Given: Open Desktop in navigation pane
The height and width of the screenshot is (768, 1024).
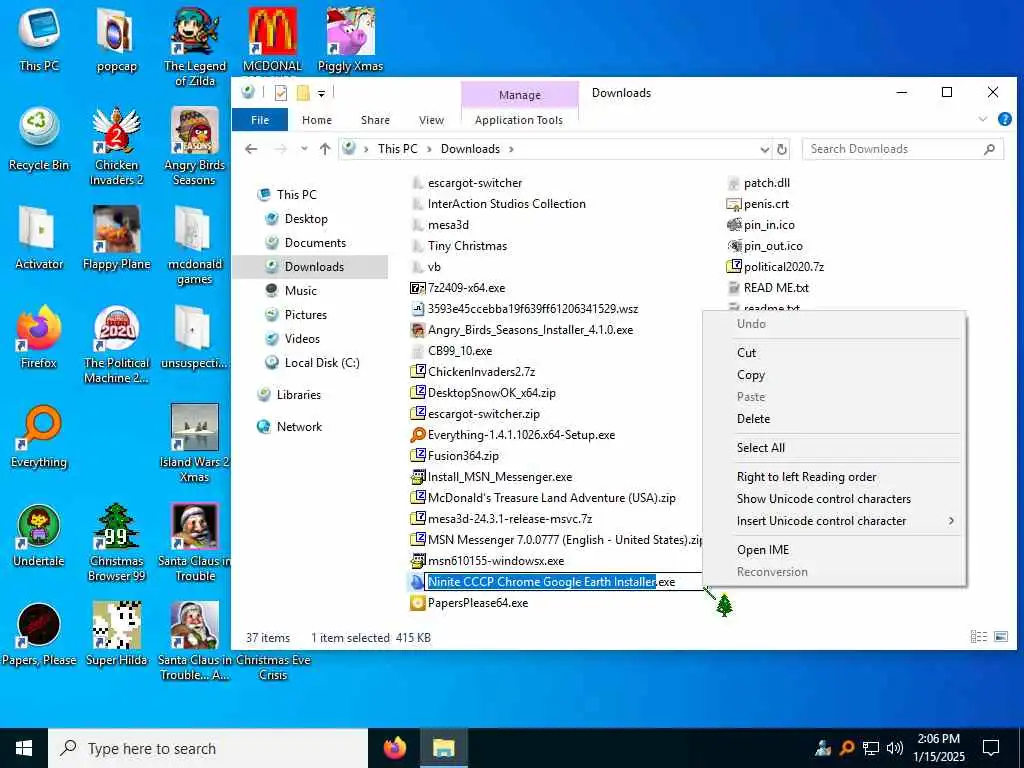Looking at the screenshot, I should pos(306,219).
